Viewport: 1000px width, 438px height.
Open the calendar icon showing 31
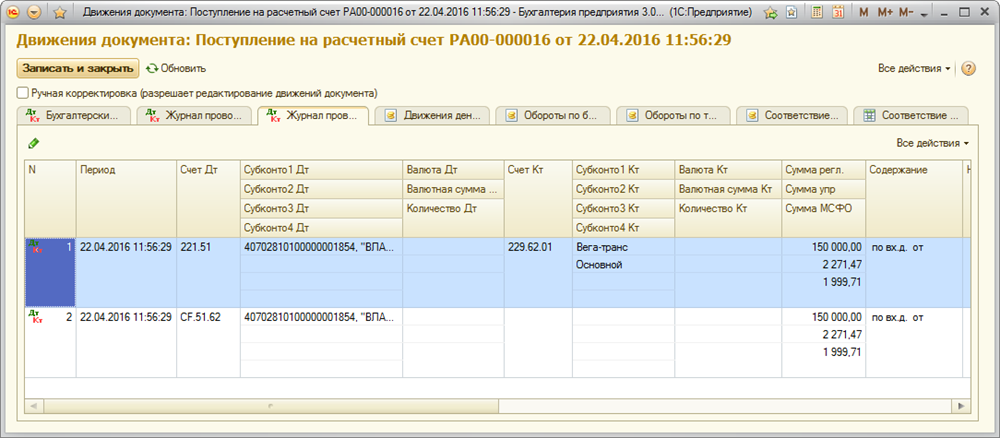(x=837, y=13)
